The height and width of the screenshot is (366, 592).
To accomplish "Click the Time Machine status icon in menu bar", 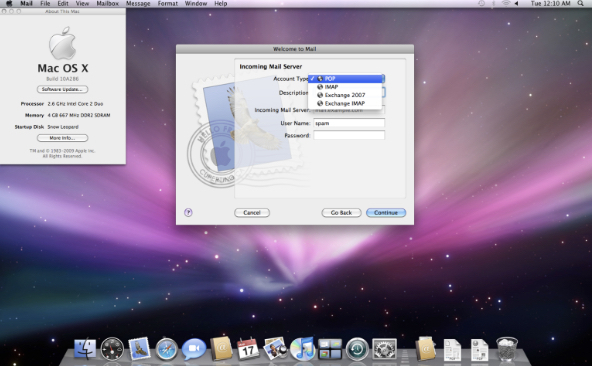I will click(x=481, y=3).
